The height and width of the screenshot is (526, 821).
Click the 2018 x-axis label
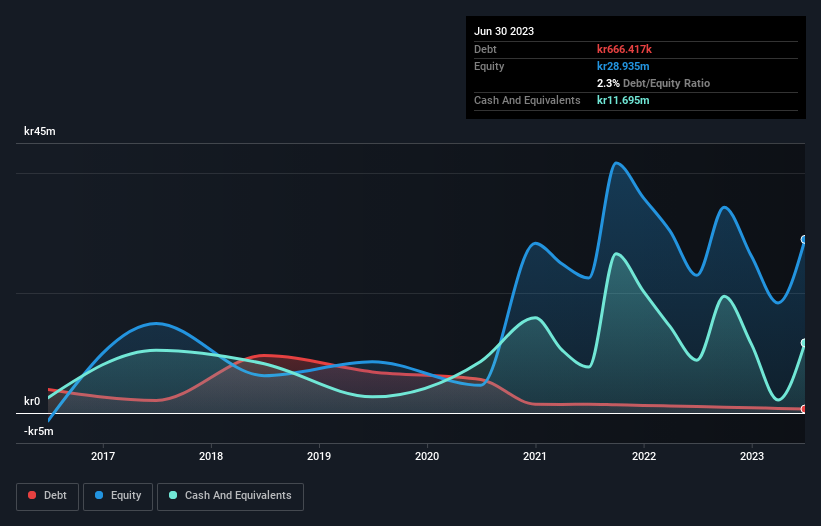[211, 456]
